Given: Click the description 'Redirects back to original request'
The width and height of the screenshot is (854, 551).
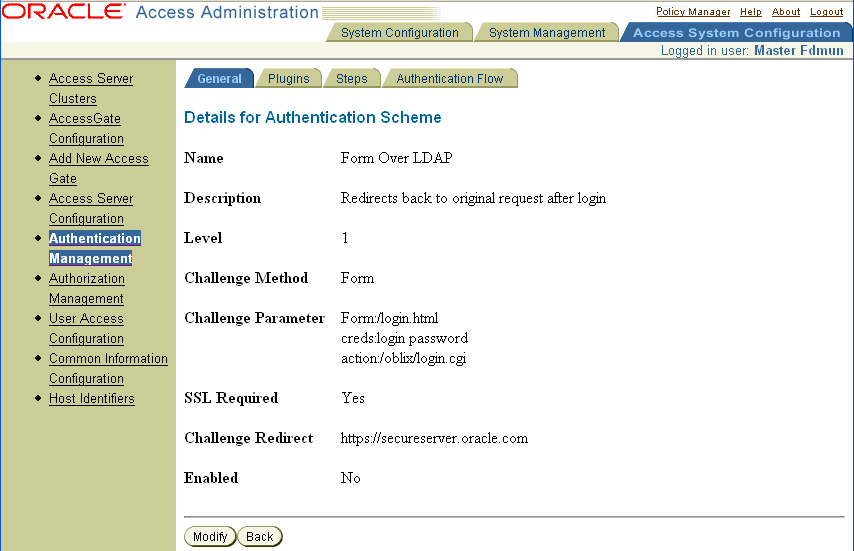Looking at the screenshot, I should pyautogui.click(x=473, y=198).
